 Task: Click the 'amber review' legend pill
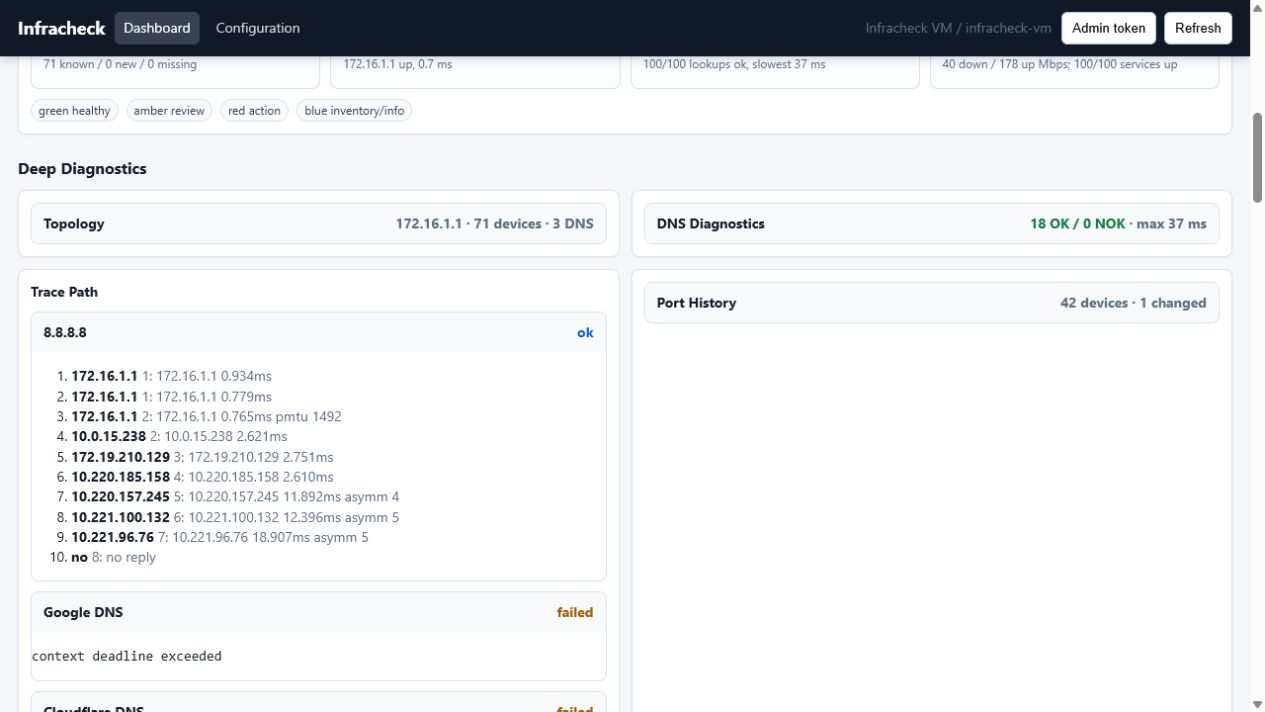169,111
